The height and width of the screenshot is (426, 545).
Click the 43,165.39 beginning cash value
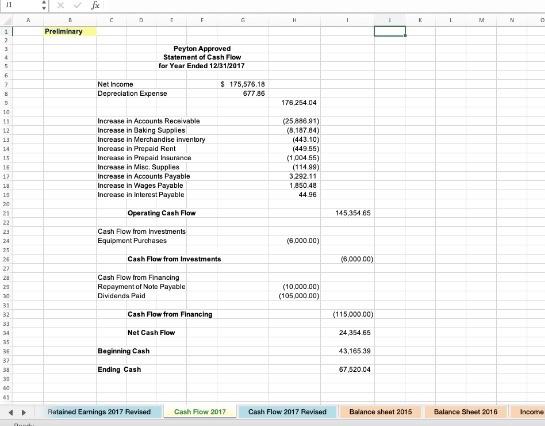[355, 351]
